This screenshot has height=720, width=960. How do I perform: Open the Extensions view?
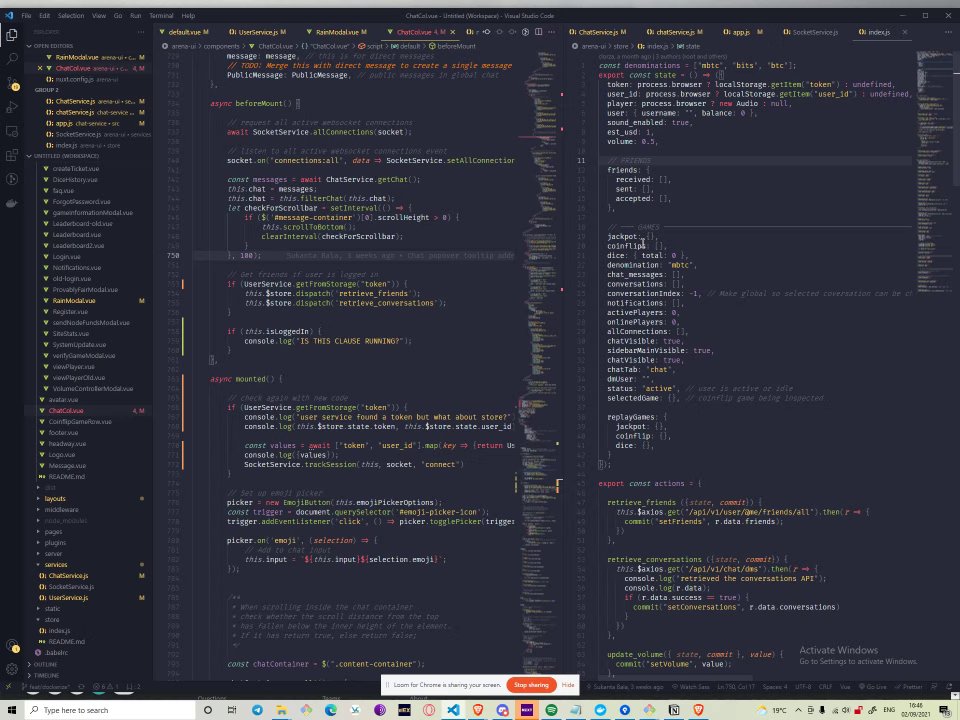[x=12, y=155]
